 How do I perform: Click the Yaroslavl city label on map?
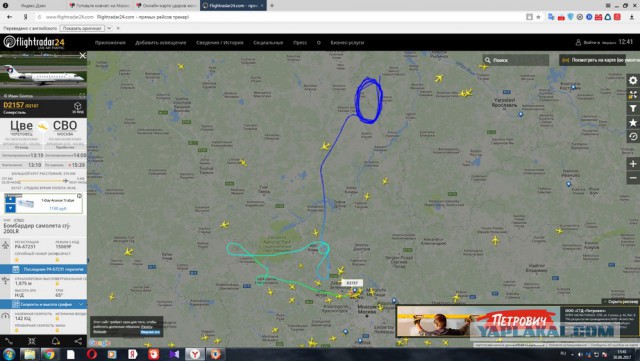pyautogui.click(x=504, y=103)
